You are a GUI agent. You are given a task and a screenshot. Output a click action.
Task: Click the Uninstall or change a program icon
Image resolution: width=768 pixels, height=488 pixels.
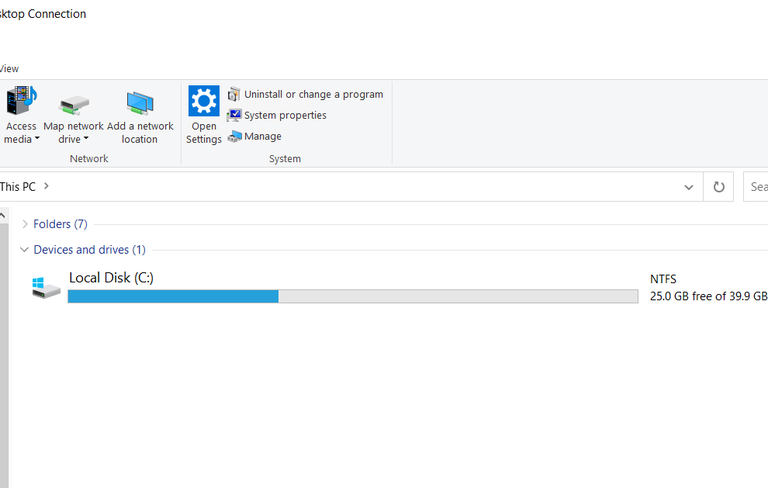pyautogui.click(x=234, y=94)
